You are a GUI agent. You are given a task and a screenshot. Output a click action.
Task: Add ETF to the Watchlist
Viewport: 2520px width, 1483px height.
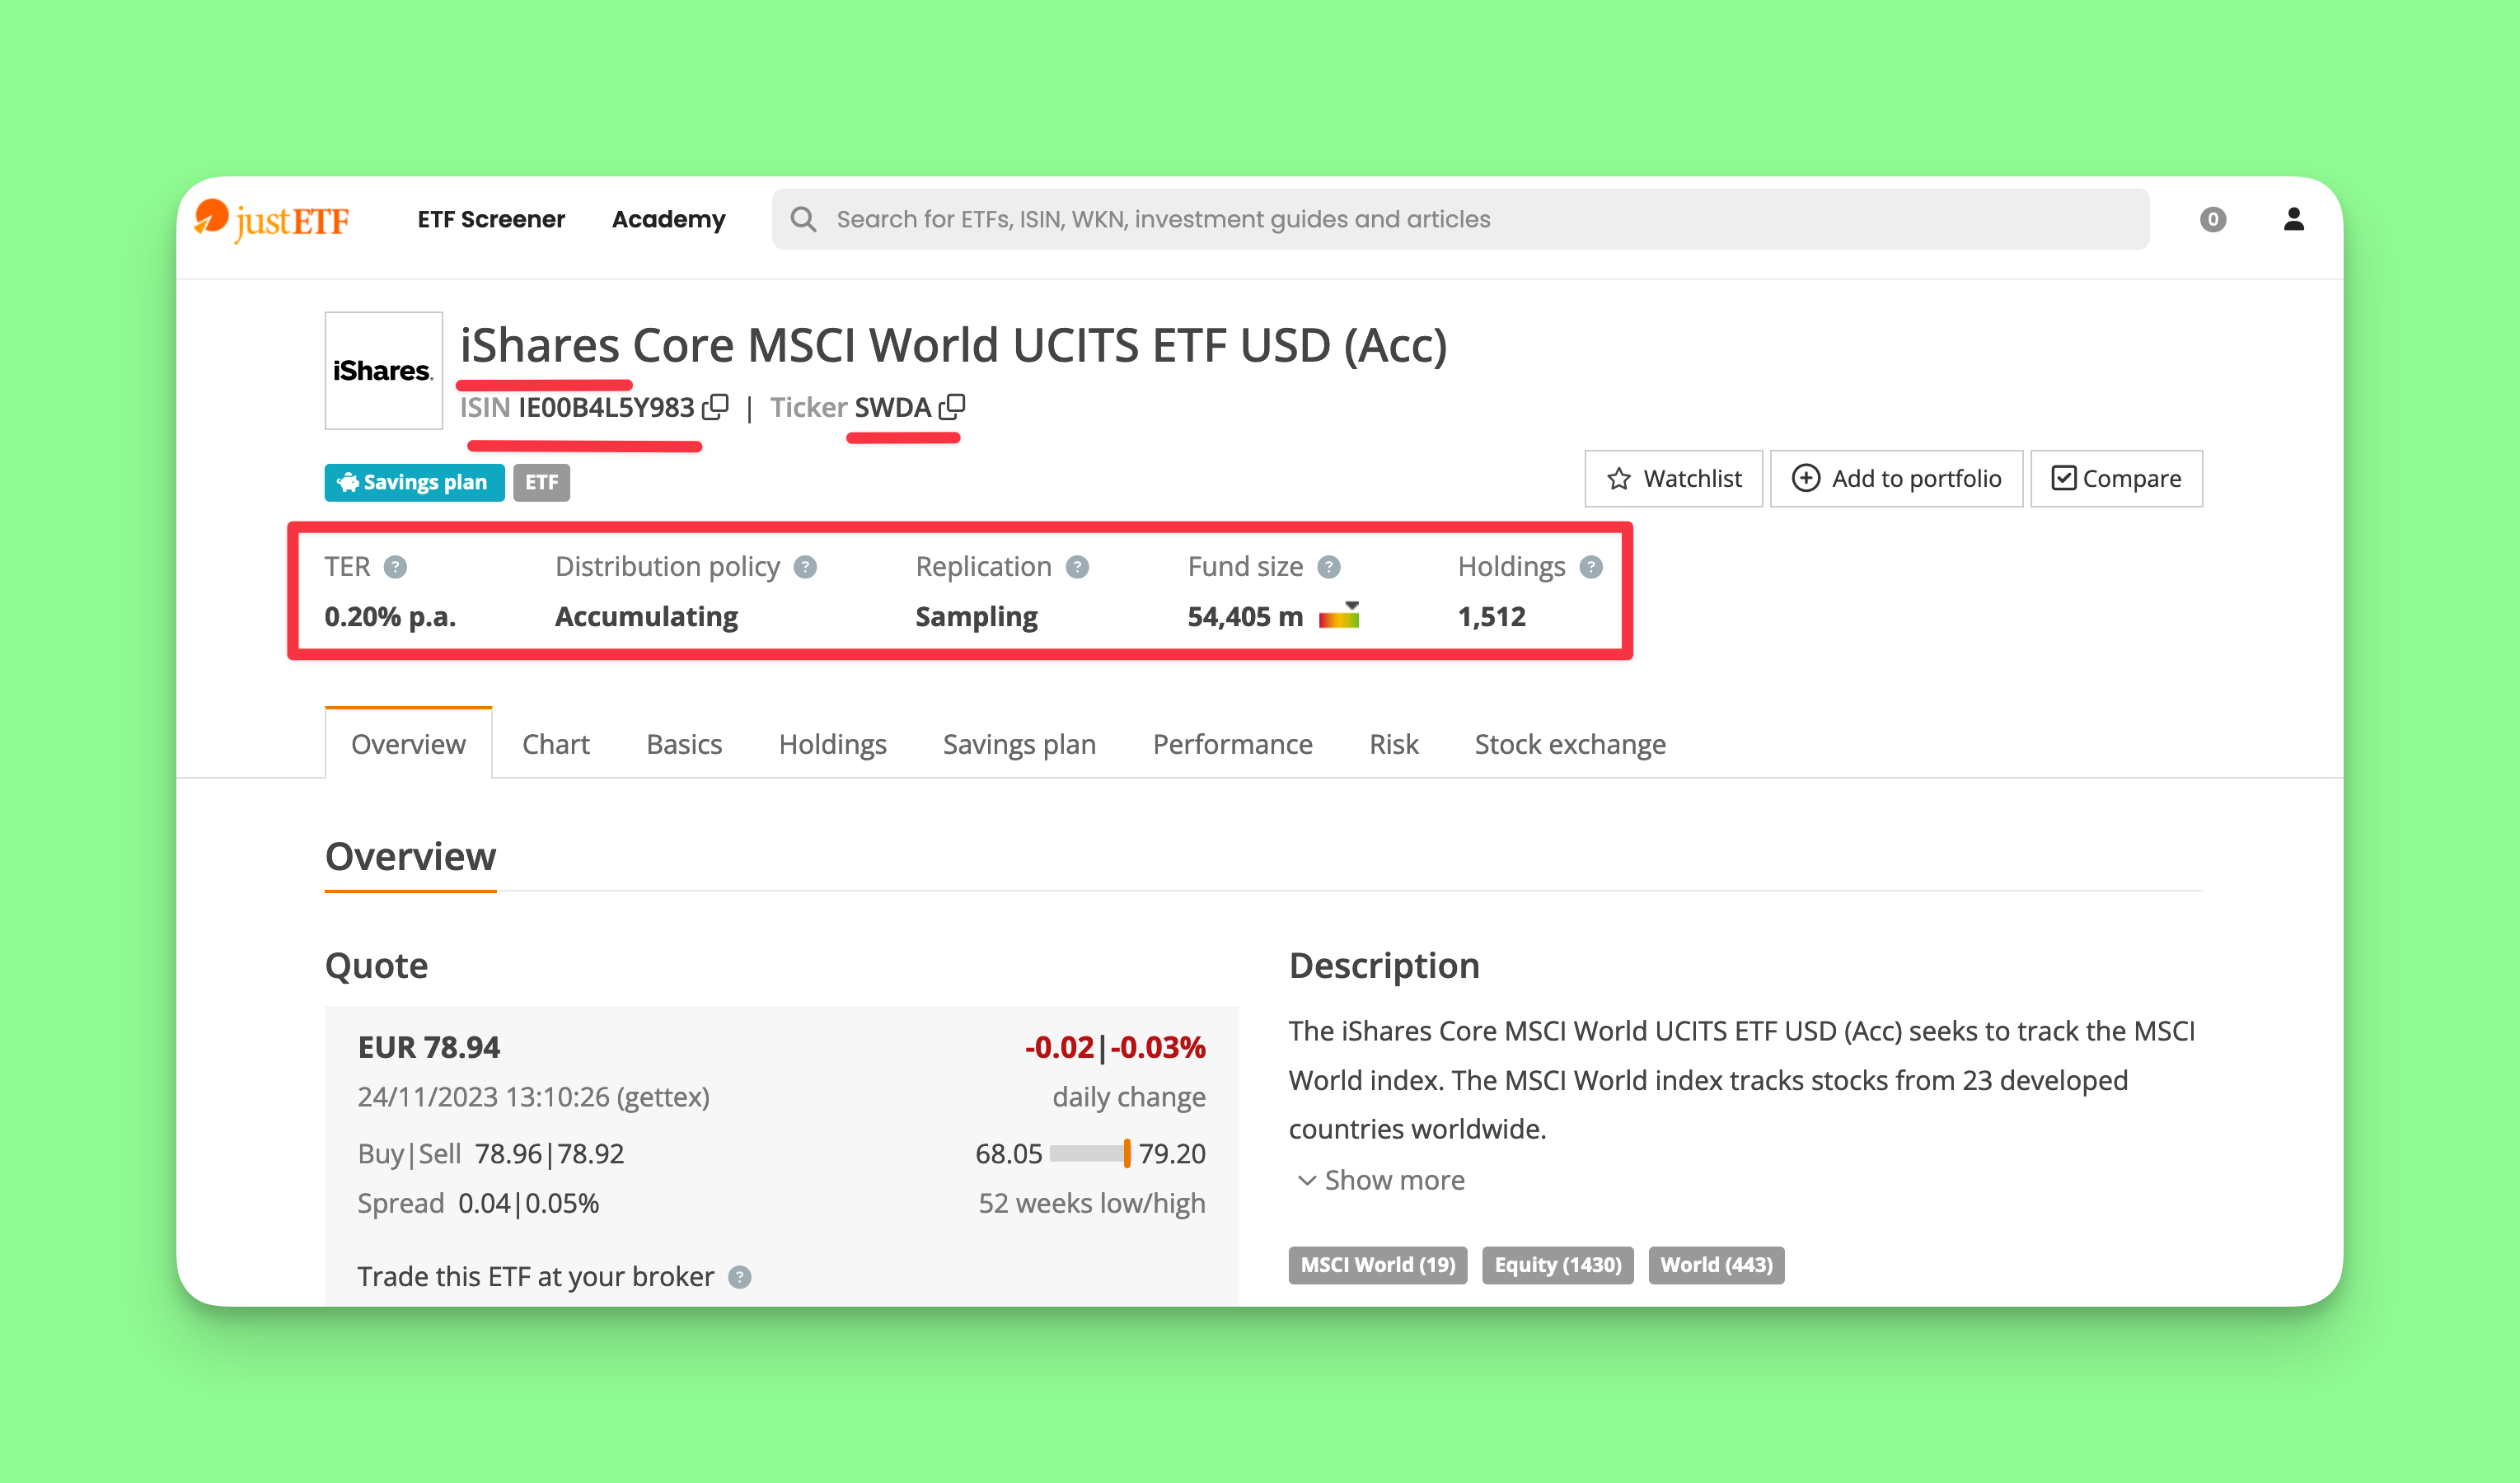click(1673, 479)
